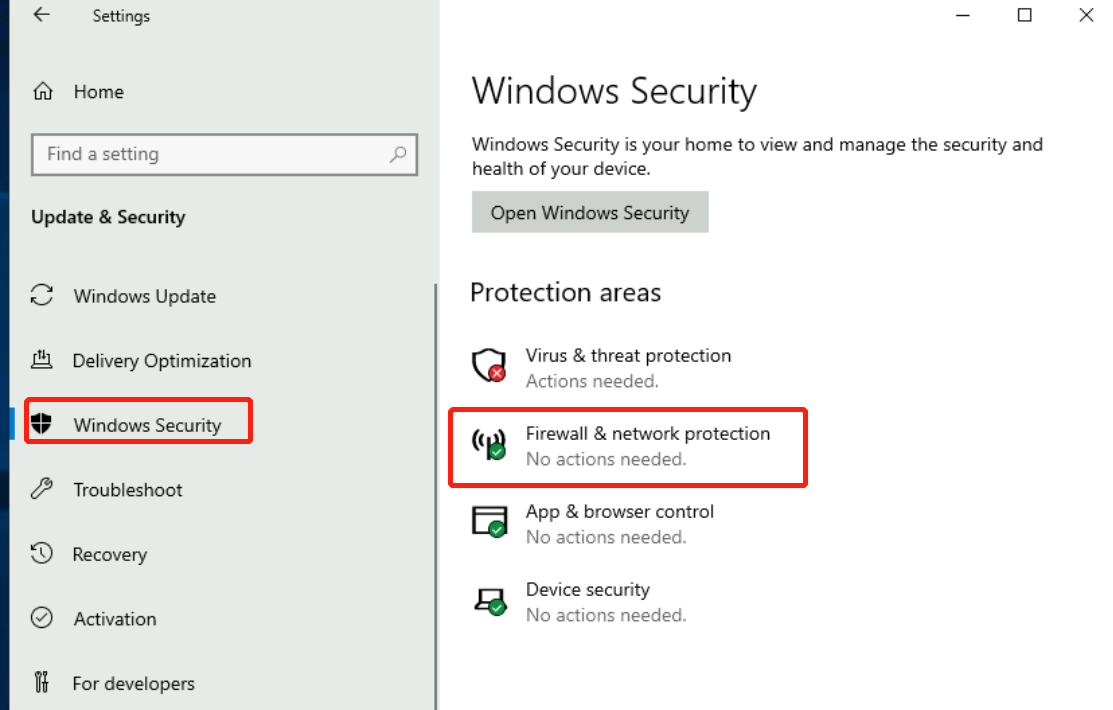Click the Windows Security shield icon
Image resolution: width=1113 pixels, height=710 pixels.
point(41,424)
